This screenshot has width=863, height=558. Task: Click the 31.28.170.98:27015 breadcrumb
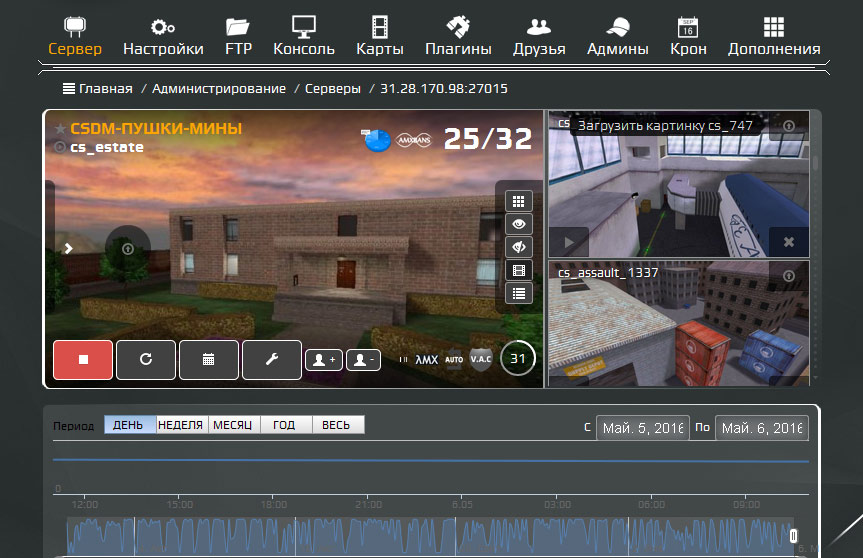click(444, 89)
